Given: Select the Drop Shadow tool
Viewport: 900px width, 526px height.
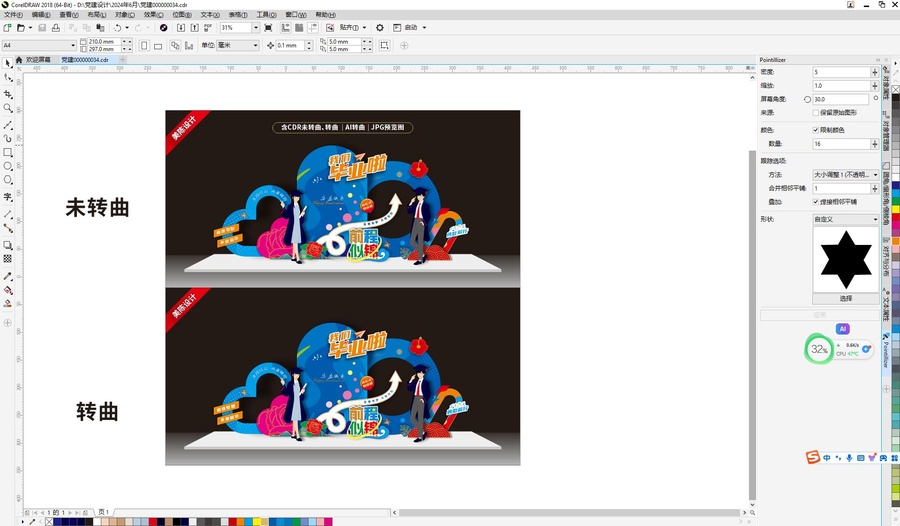Looking at the screenshot, I should [x=7, y=245].
